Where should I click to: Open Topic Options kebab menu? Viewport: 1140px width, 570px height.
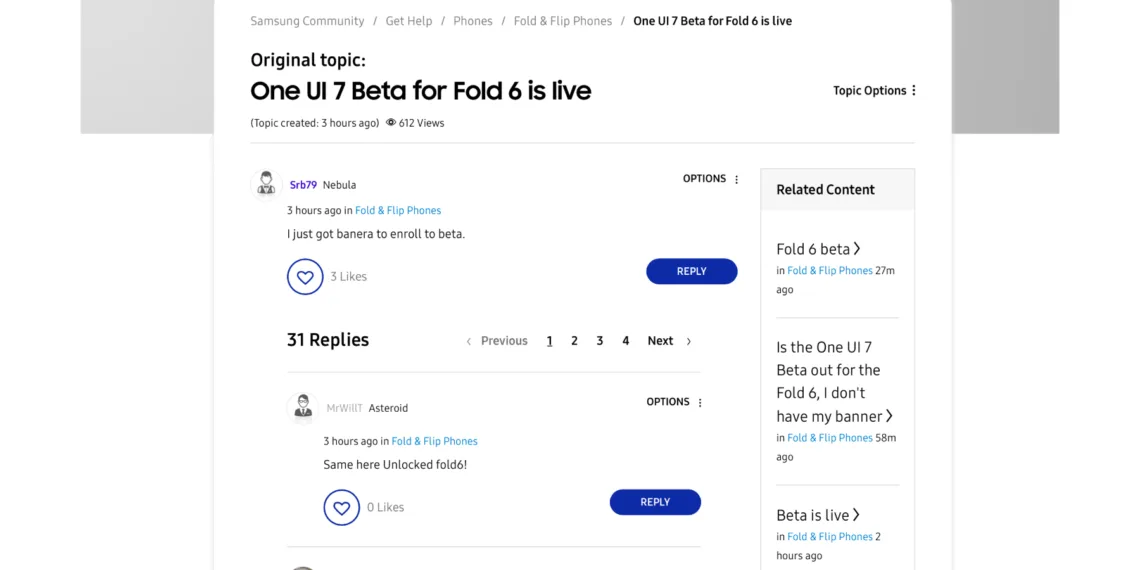pos(914,91)
